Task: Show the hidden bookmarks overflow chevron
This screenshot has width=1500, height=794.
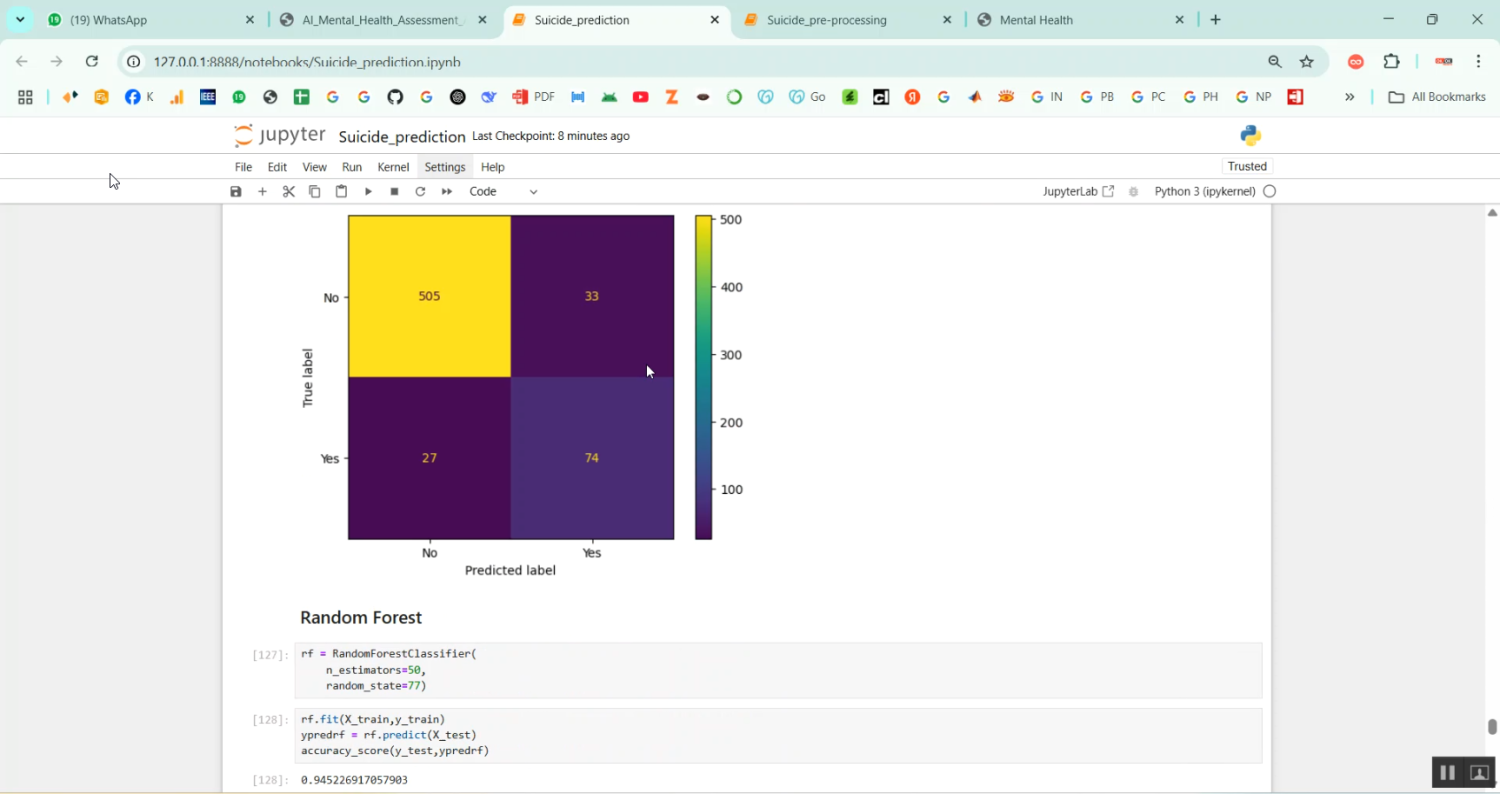Action: point(1349,97)
